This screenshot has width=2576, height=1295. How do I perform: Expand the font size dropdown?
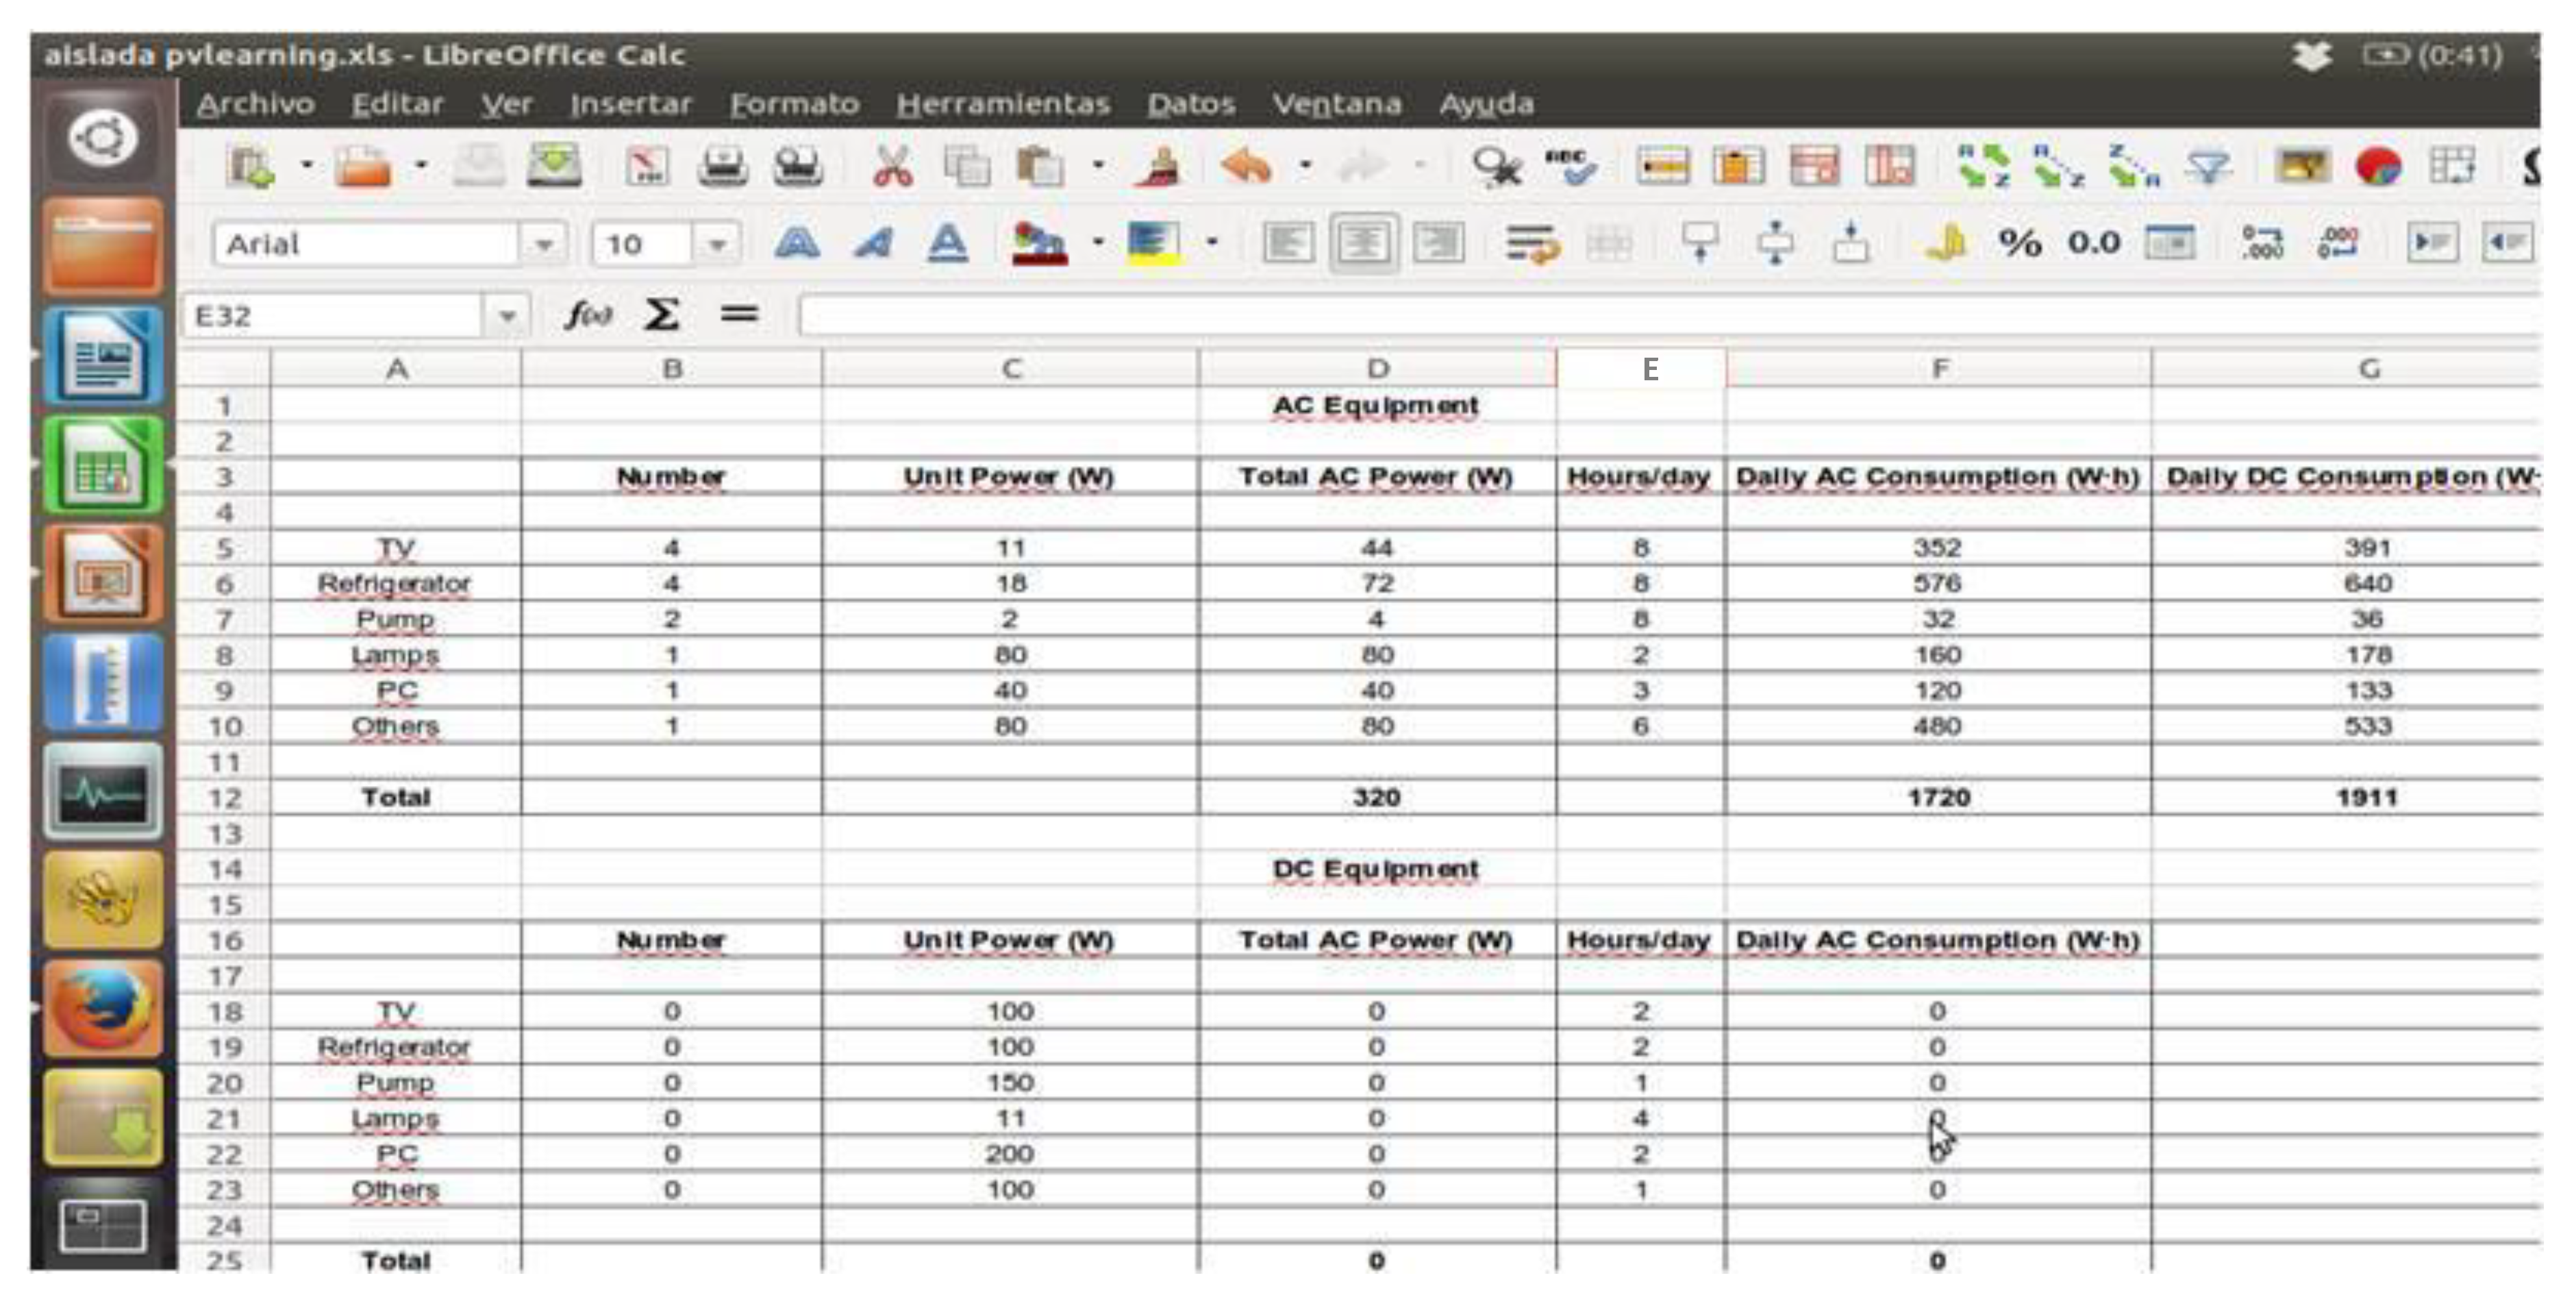(716, 244)
